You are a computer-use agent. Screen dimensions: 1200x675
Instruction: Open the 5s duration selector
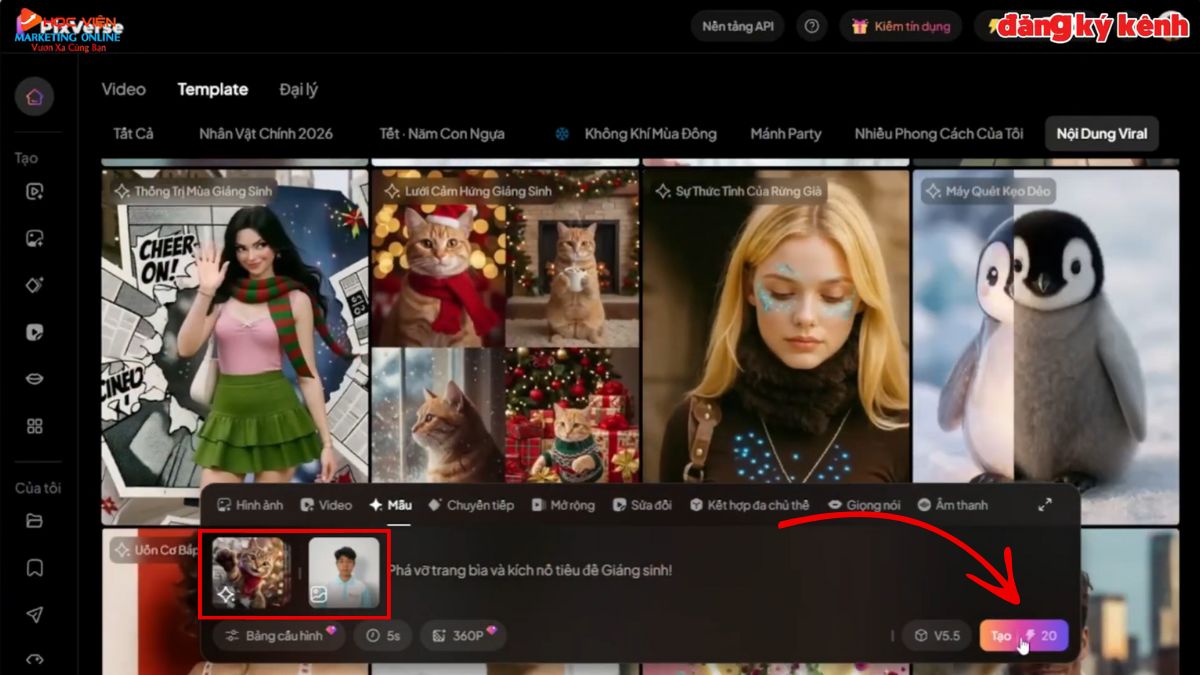(385, 635)
